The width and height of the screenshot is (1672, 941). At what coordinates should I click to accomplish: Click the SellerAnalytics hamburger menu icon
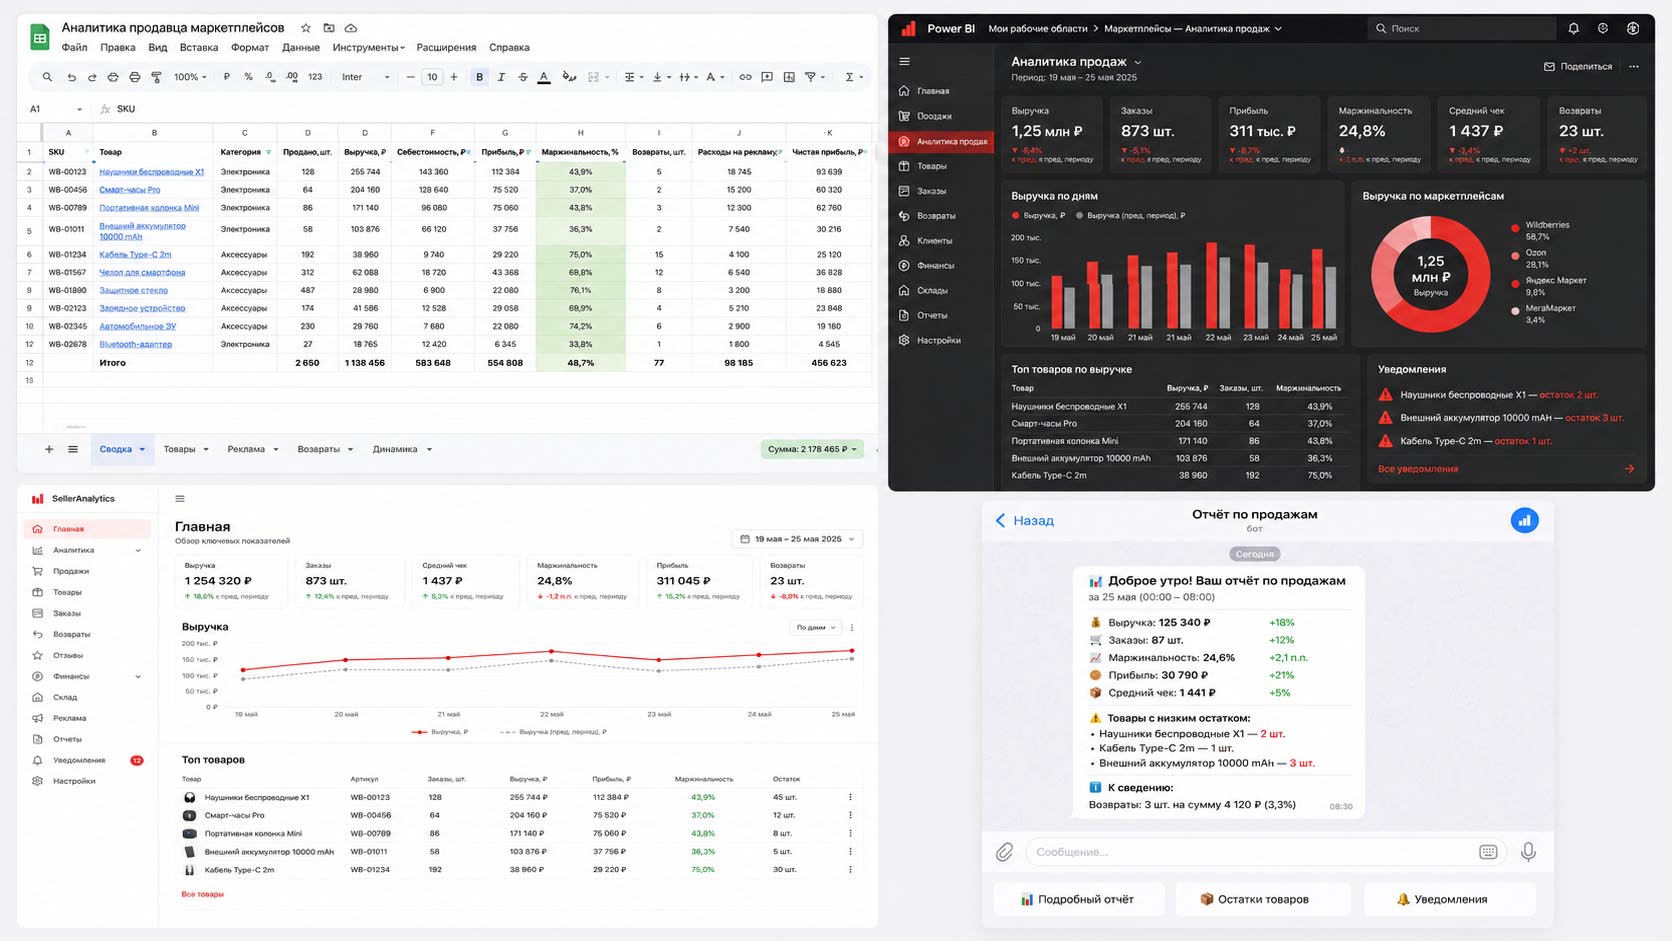pyautogui.click(x=180, y=499)
